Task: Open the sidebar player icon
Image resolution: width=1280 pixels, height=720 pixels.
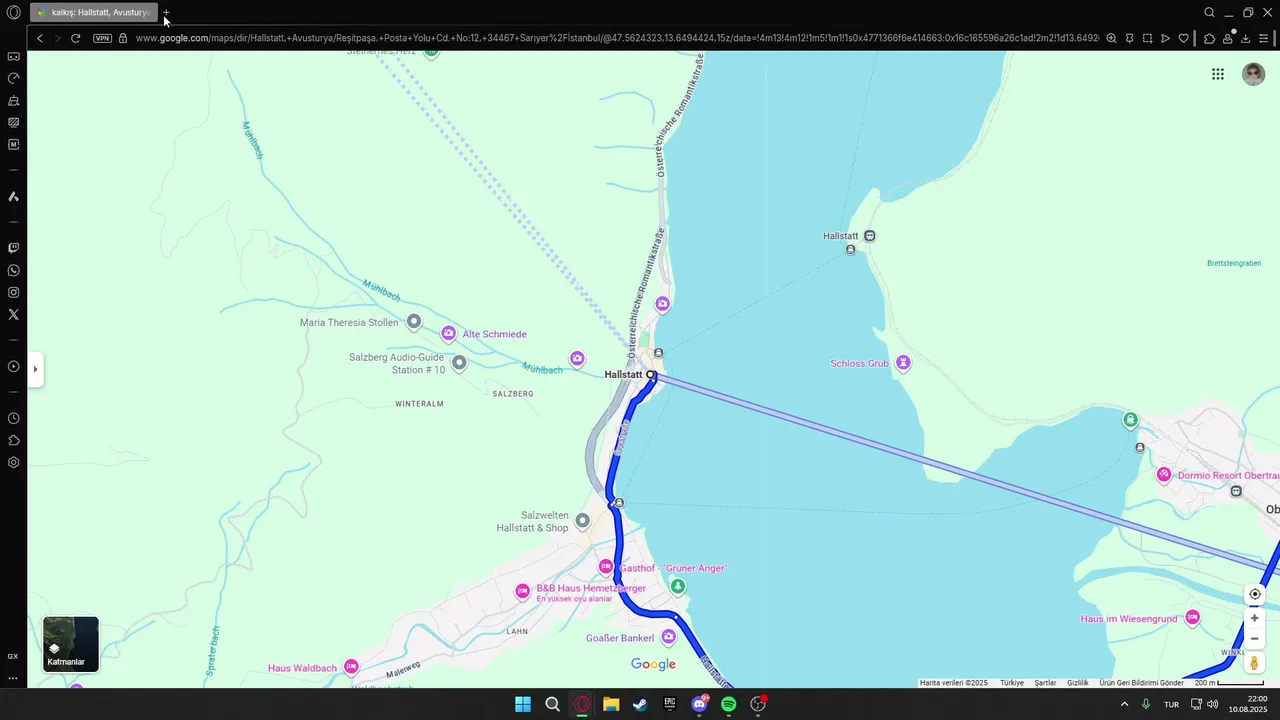Action: (13, 366)
